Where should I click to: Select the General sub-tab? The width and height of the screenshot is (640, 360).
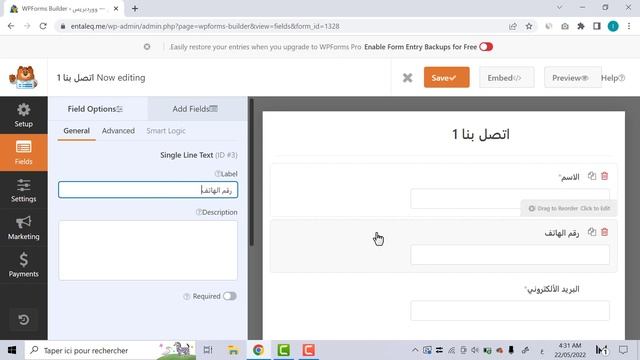click(76, 131)
